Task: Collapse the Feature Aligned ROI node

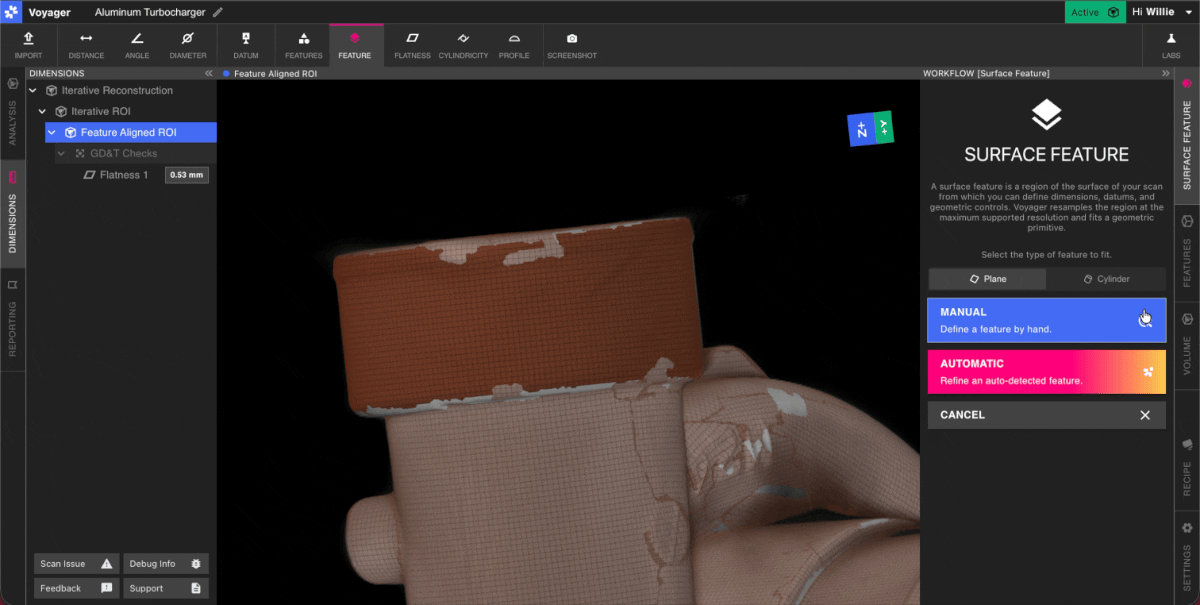Action: point(52,132)
